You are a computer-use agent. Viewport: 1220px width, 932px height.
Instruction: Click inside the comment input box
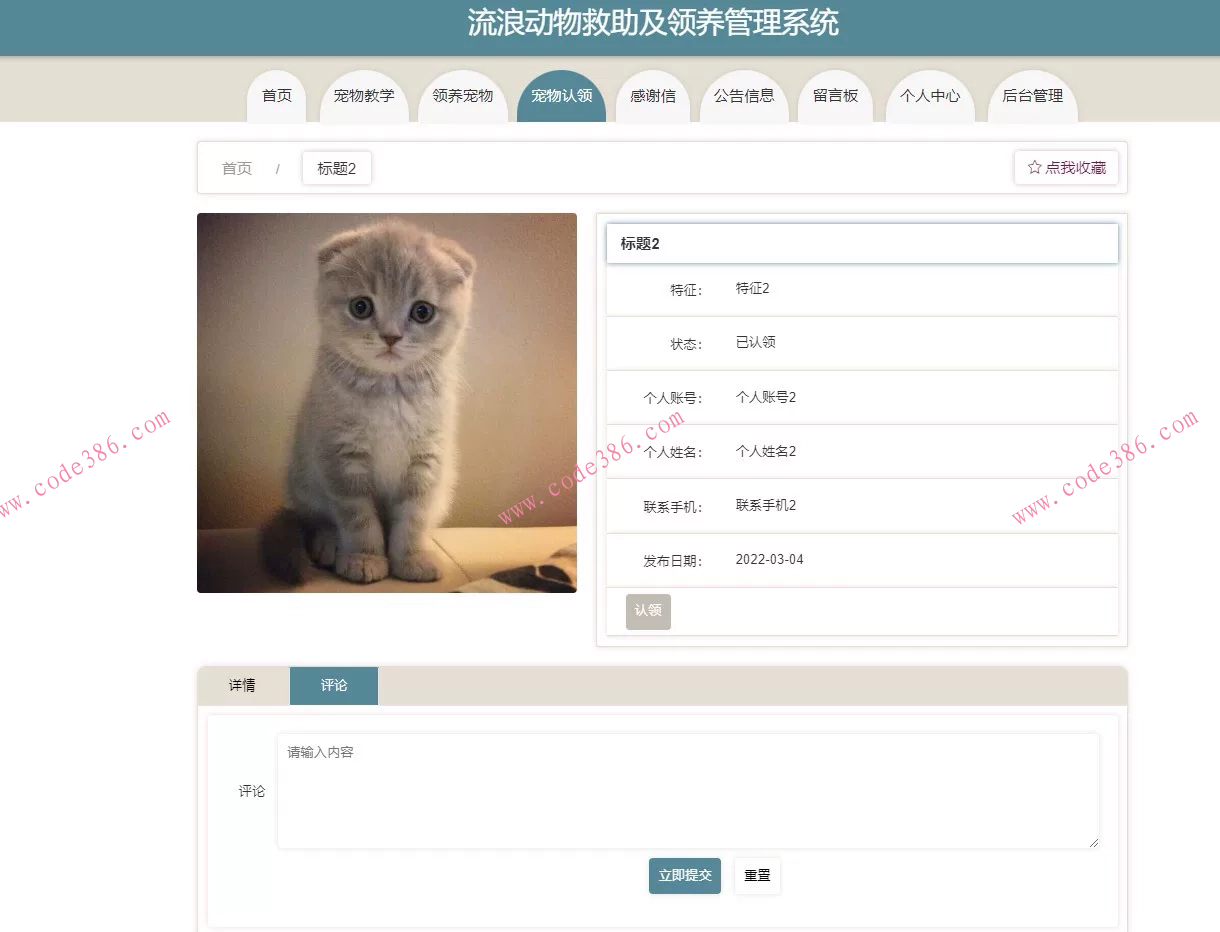tap(689, 790)
